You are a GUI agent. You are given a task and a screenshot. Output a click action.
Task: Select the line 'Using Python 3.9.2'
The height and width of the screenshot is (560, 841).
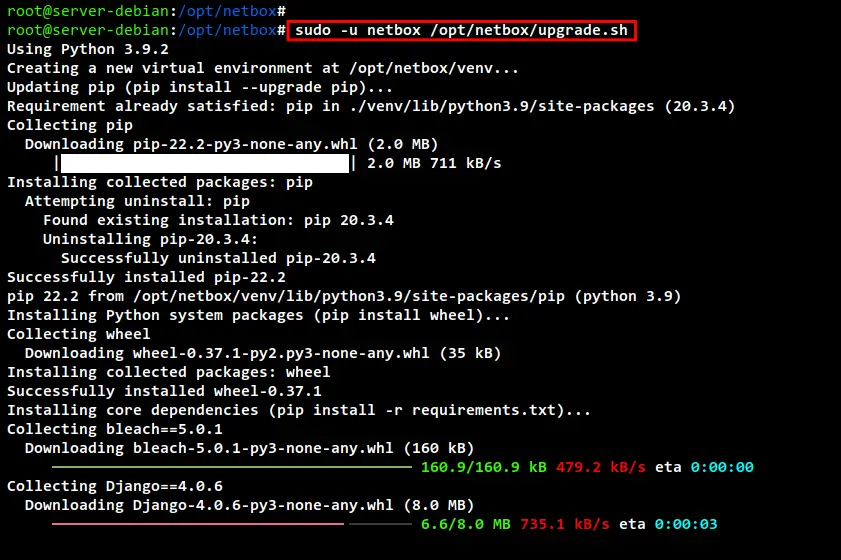pyautogui.click(x=88, y=49)
